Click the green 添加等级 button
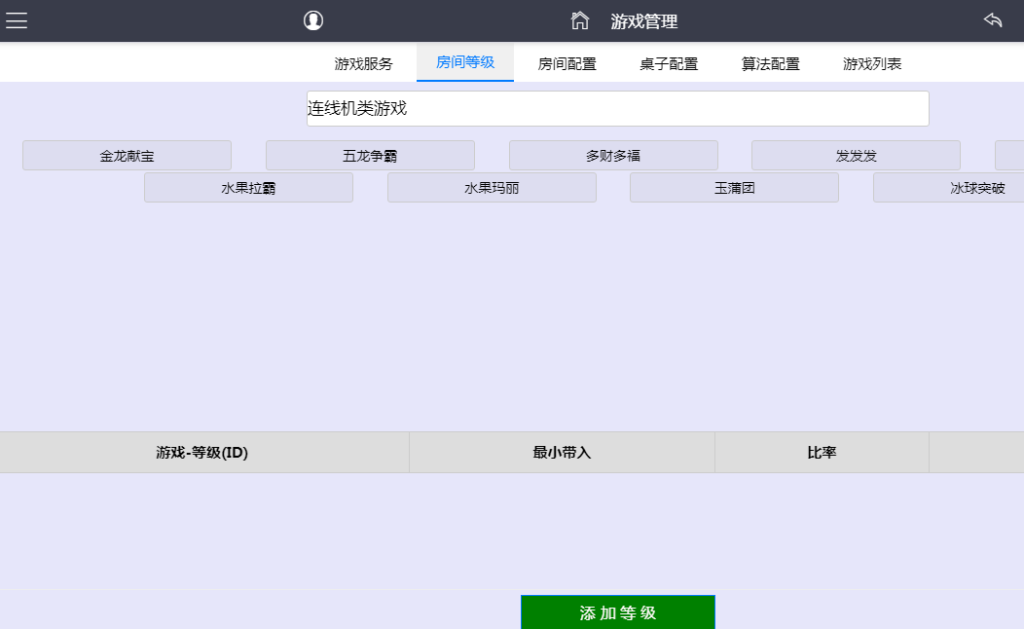1024x629 pixels. pyautogui.click(x=617, y=612)
